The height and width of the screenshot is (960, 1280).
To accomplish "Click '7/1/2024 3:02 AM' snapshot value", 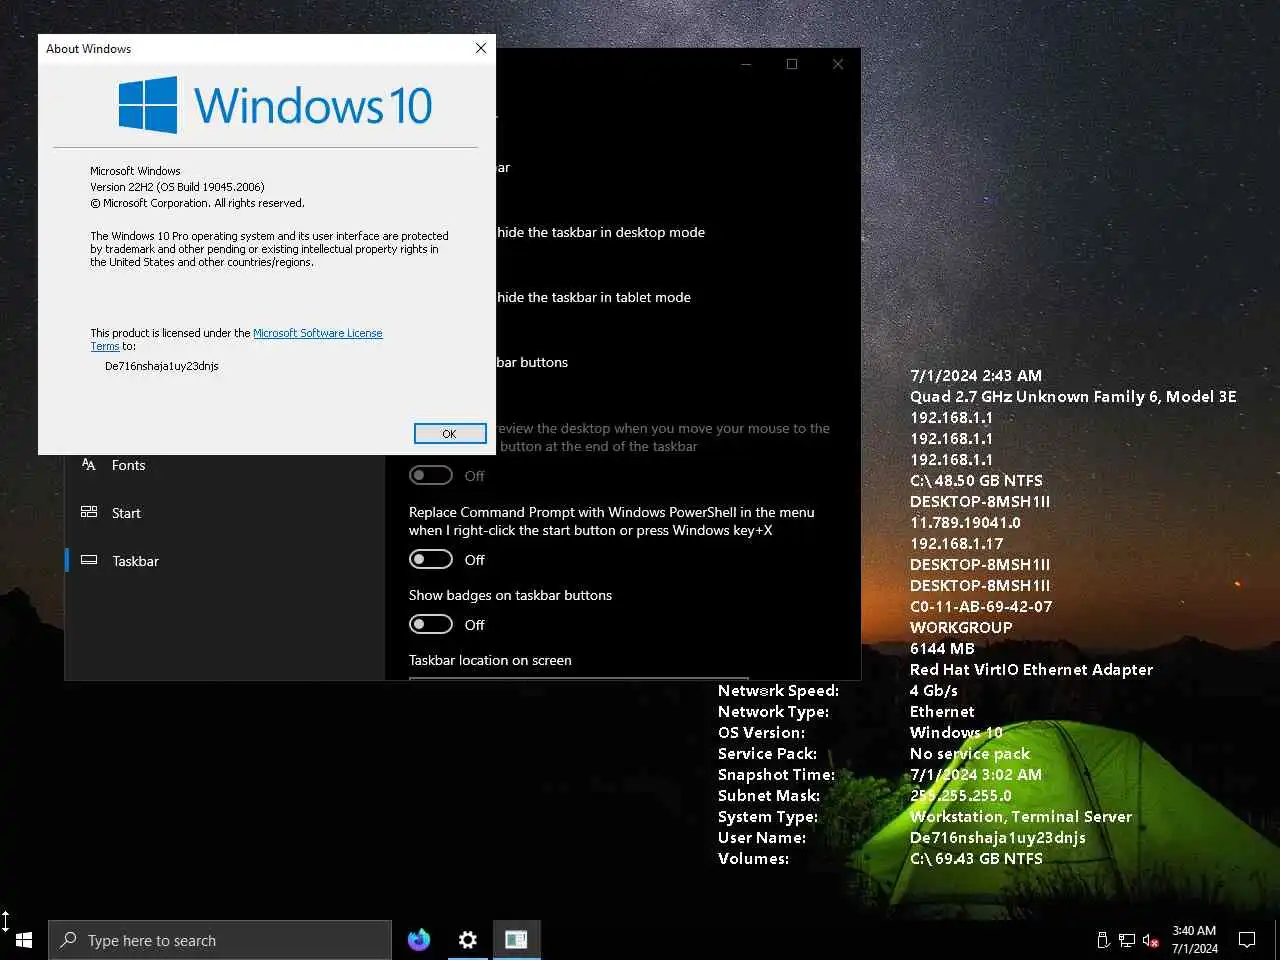I will click(976, 774).
